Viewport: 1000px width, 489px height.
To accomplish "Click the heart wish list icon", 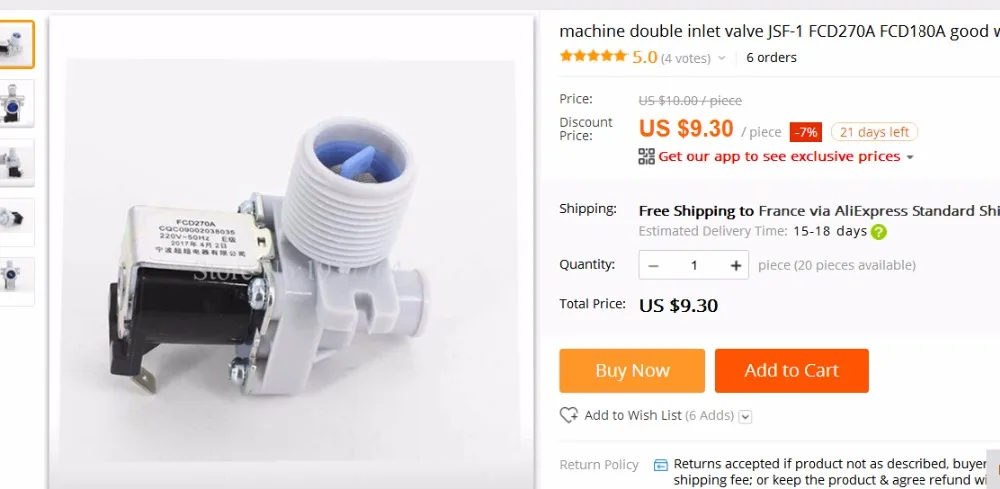I will point(569,416).
